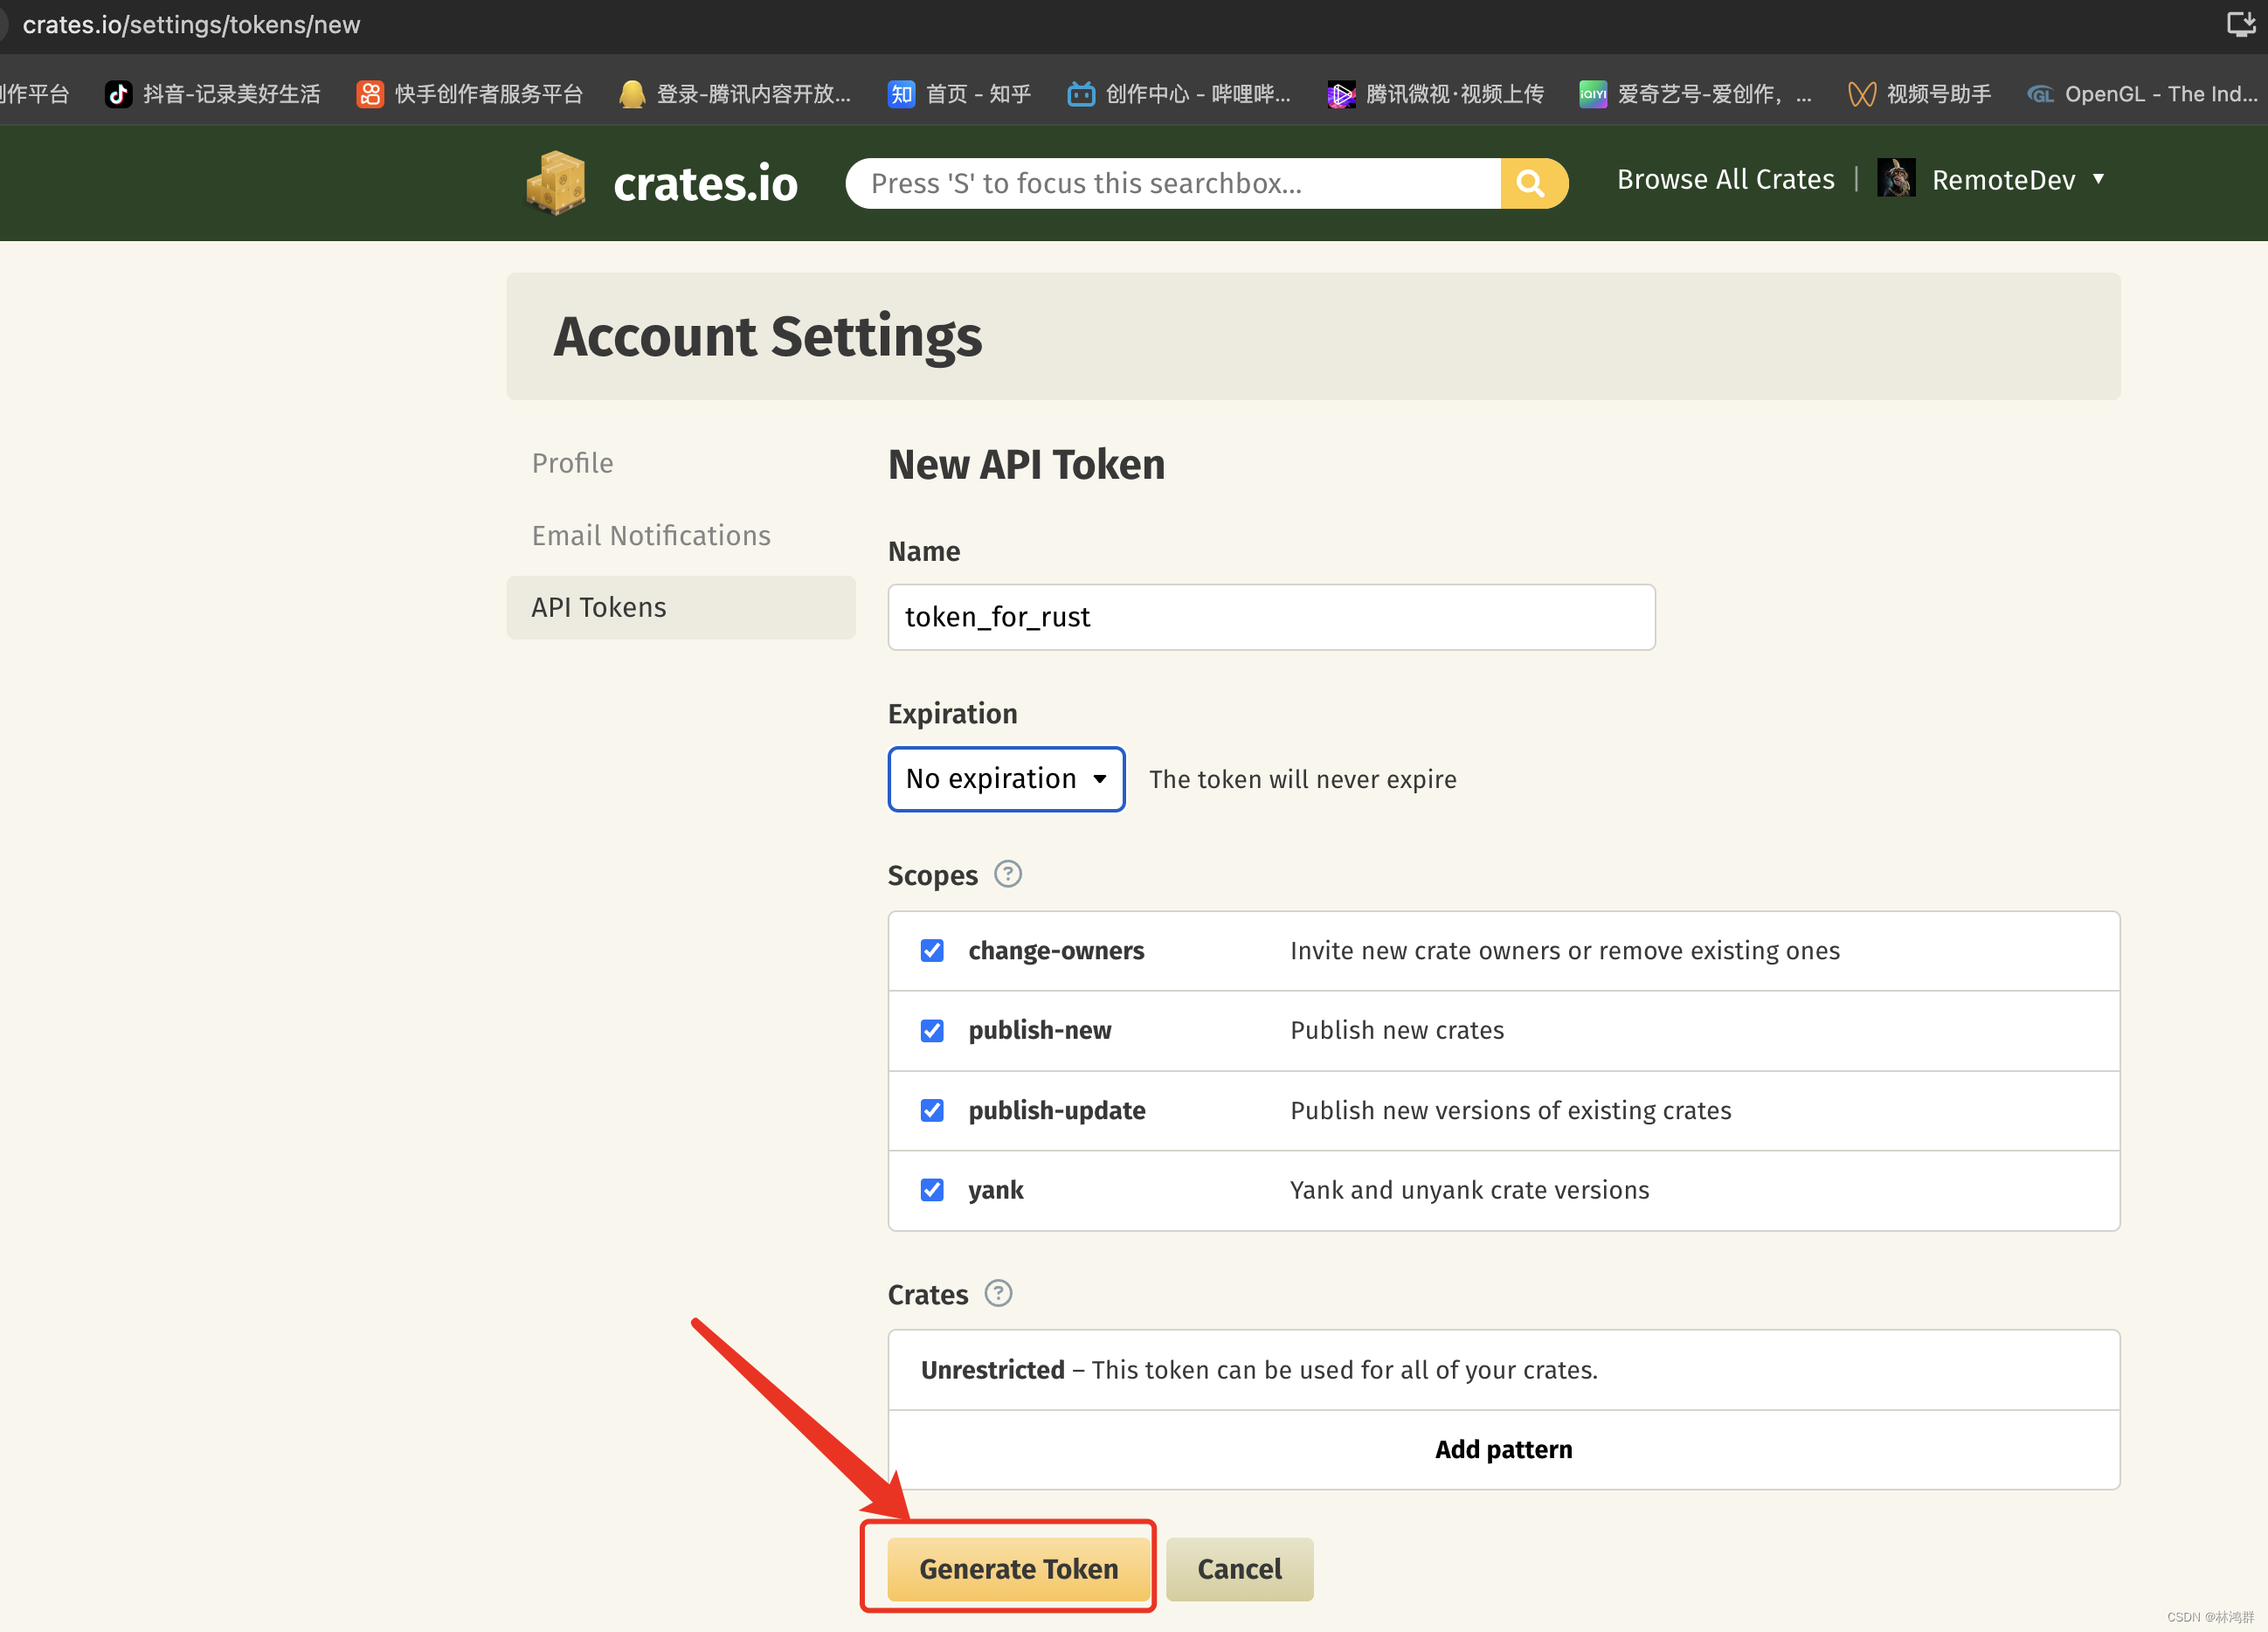Image resolution: width=2268 pixels, height=1632 pixels.
Task: Open the Zhihu bookmark in bookmarks bar
Action: coord(959,94)
